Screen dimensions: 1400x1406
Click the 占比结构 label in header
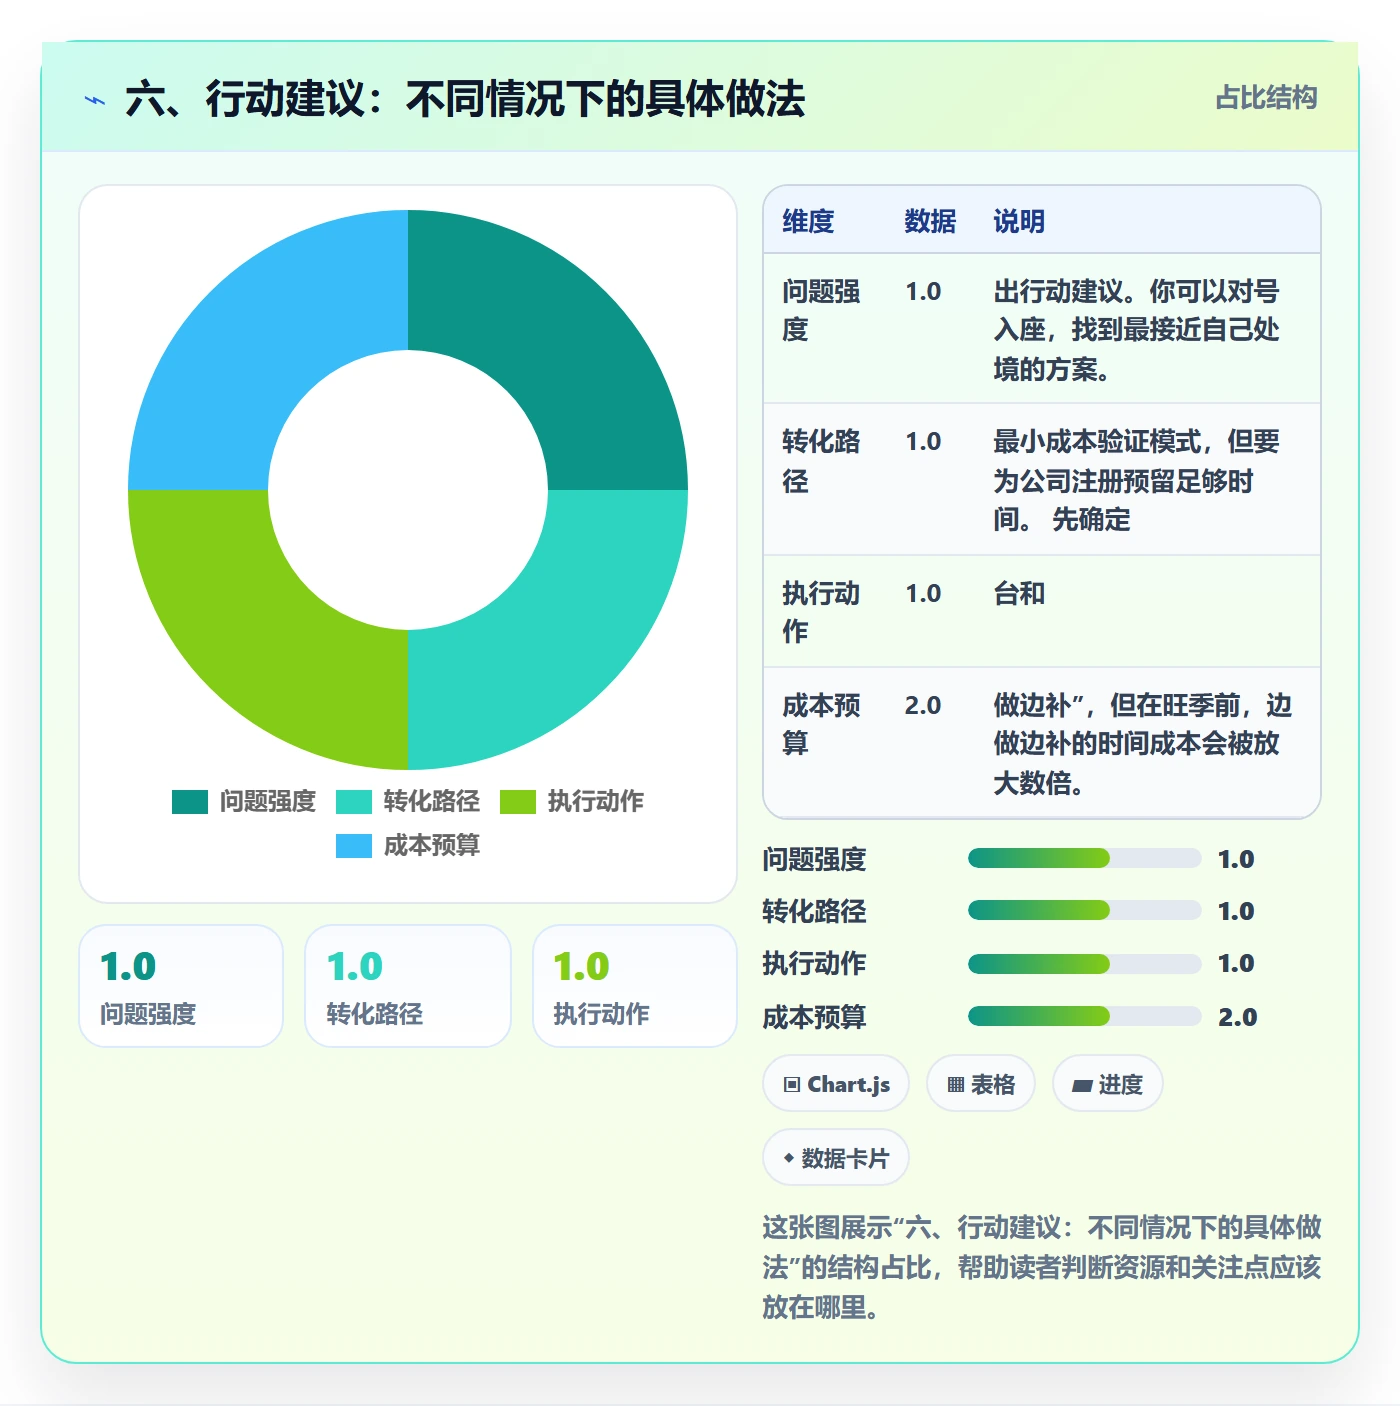1266,98
